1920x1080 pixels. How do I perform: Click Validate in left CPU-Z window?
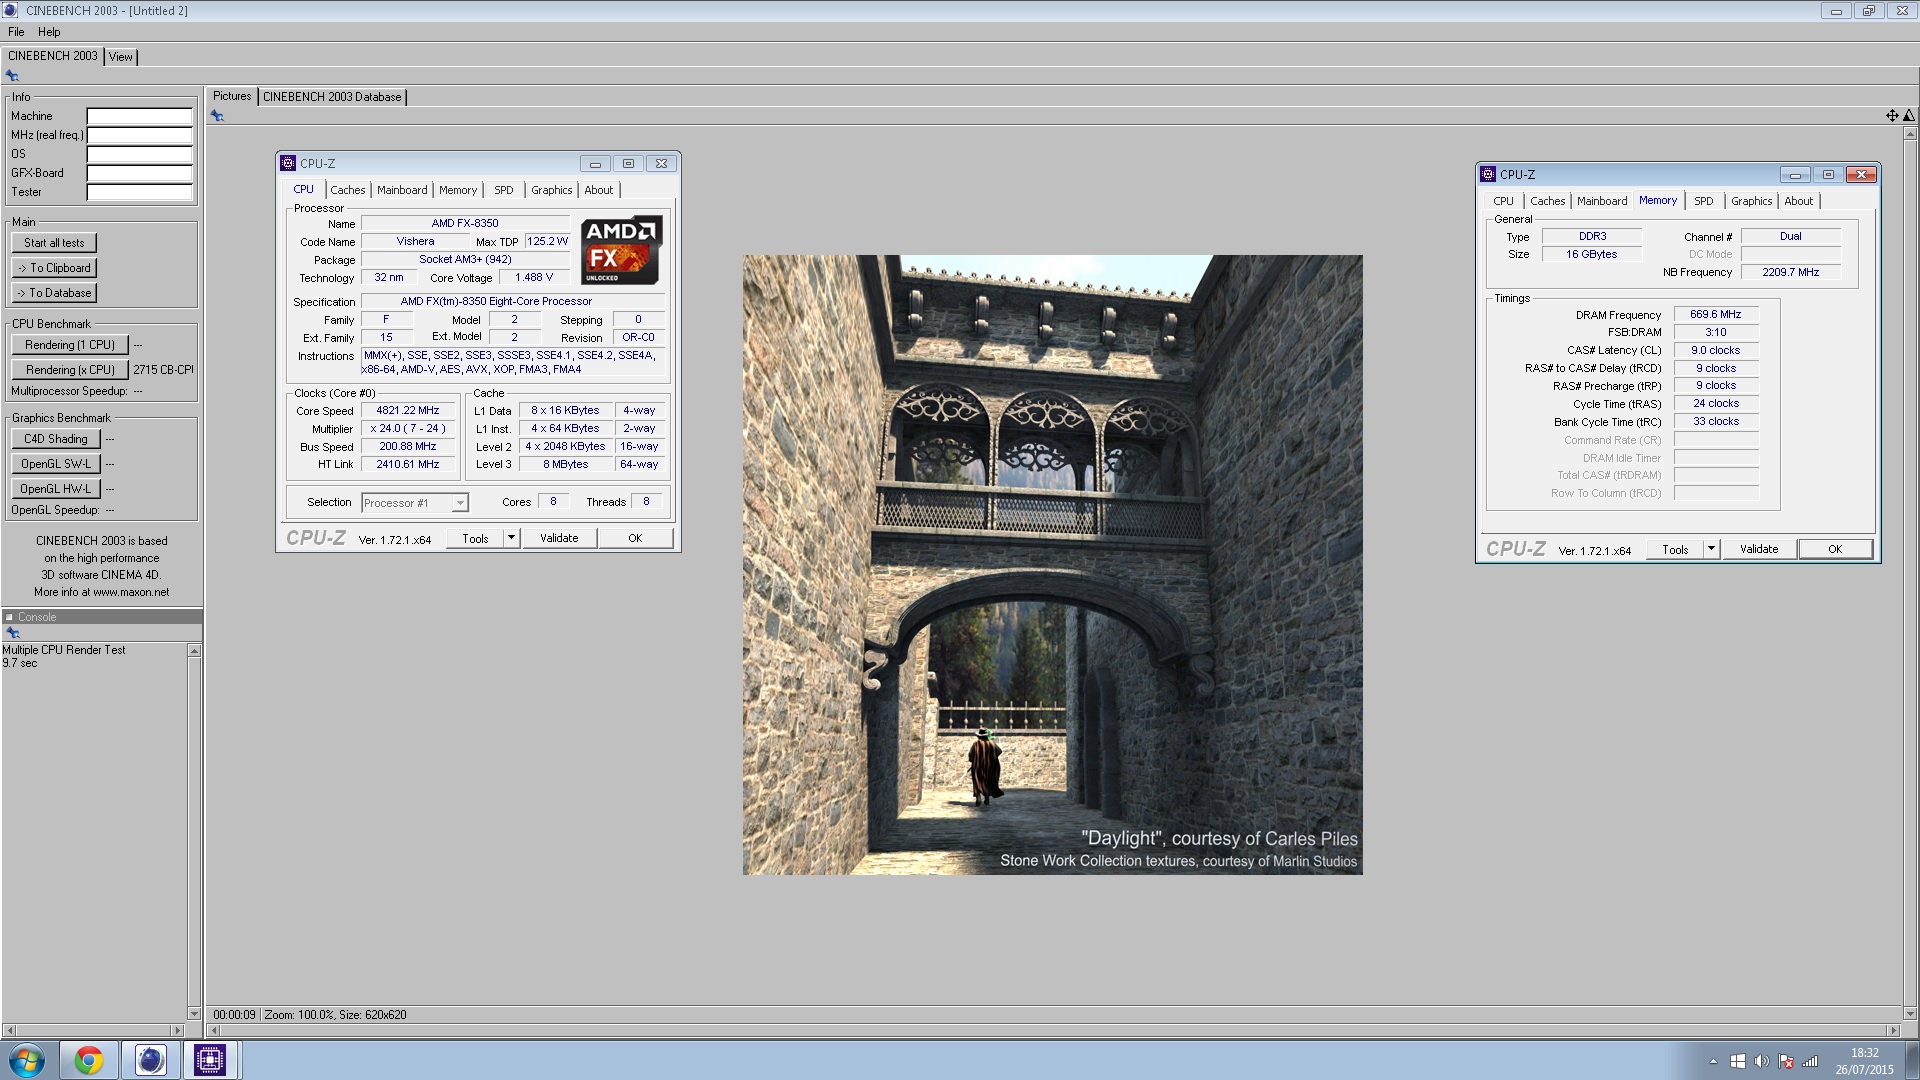tap(559, 538)
